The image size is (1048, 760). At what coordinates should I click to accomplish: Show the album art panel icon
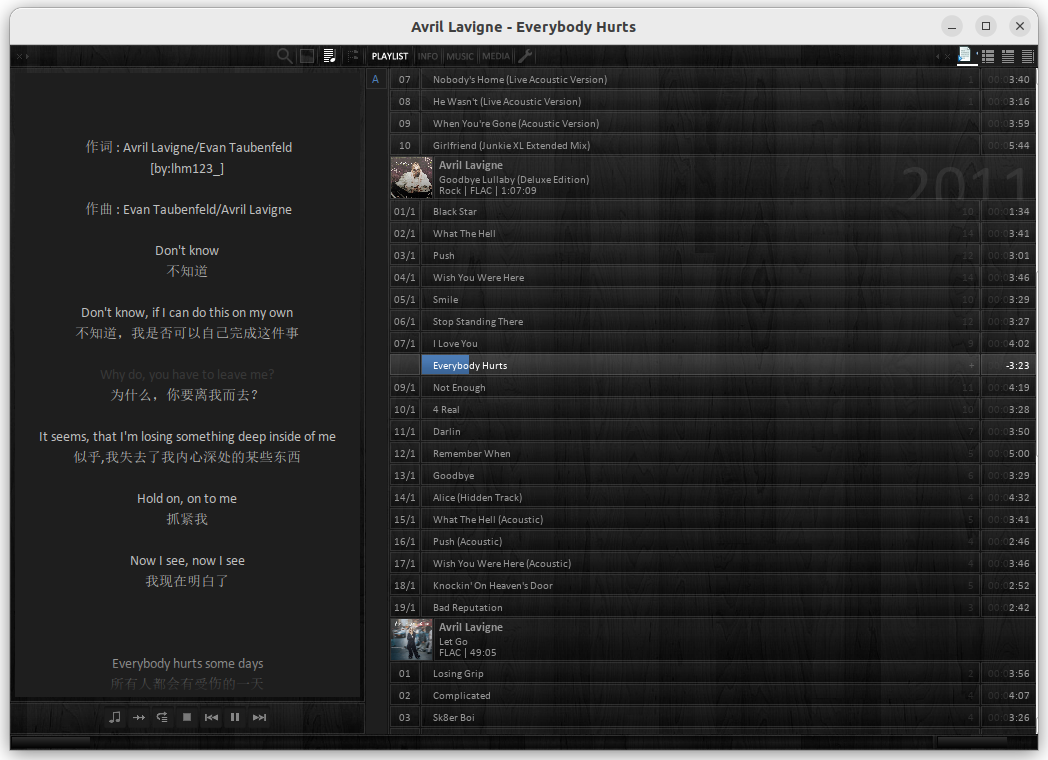(x=307, y=56)
